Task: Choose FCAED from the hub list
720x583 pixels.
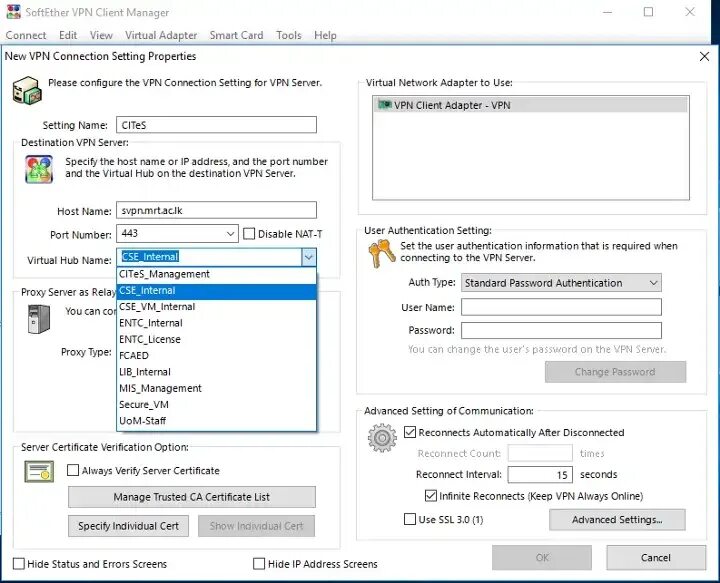Action: (x=216, y=356)
